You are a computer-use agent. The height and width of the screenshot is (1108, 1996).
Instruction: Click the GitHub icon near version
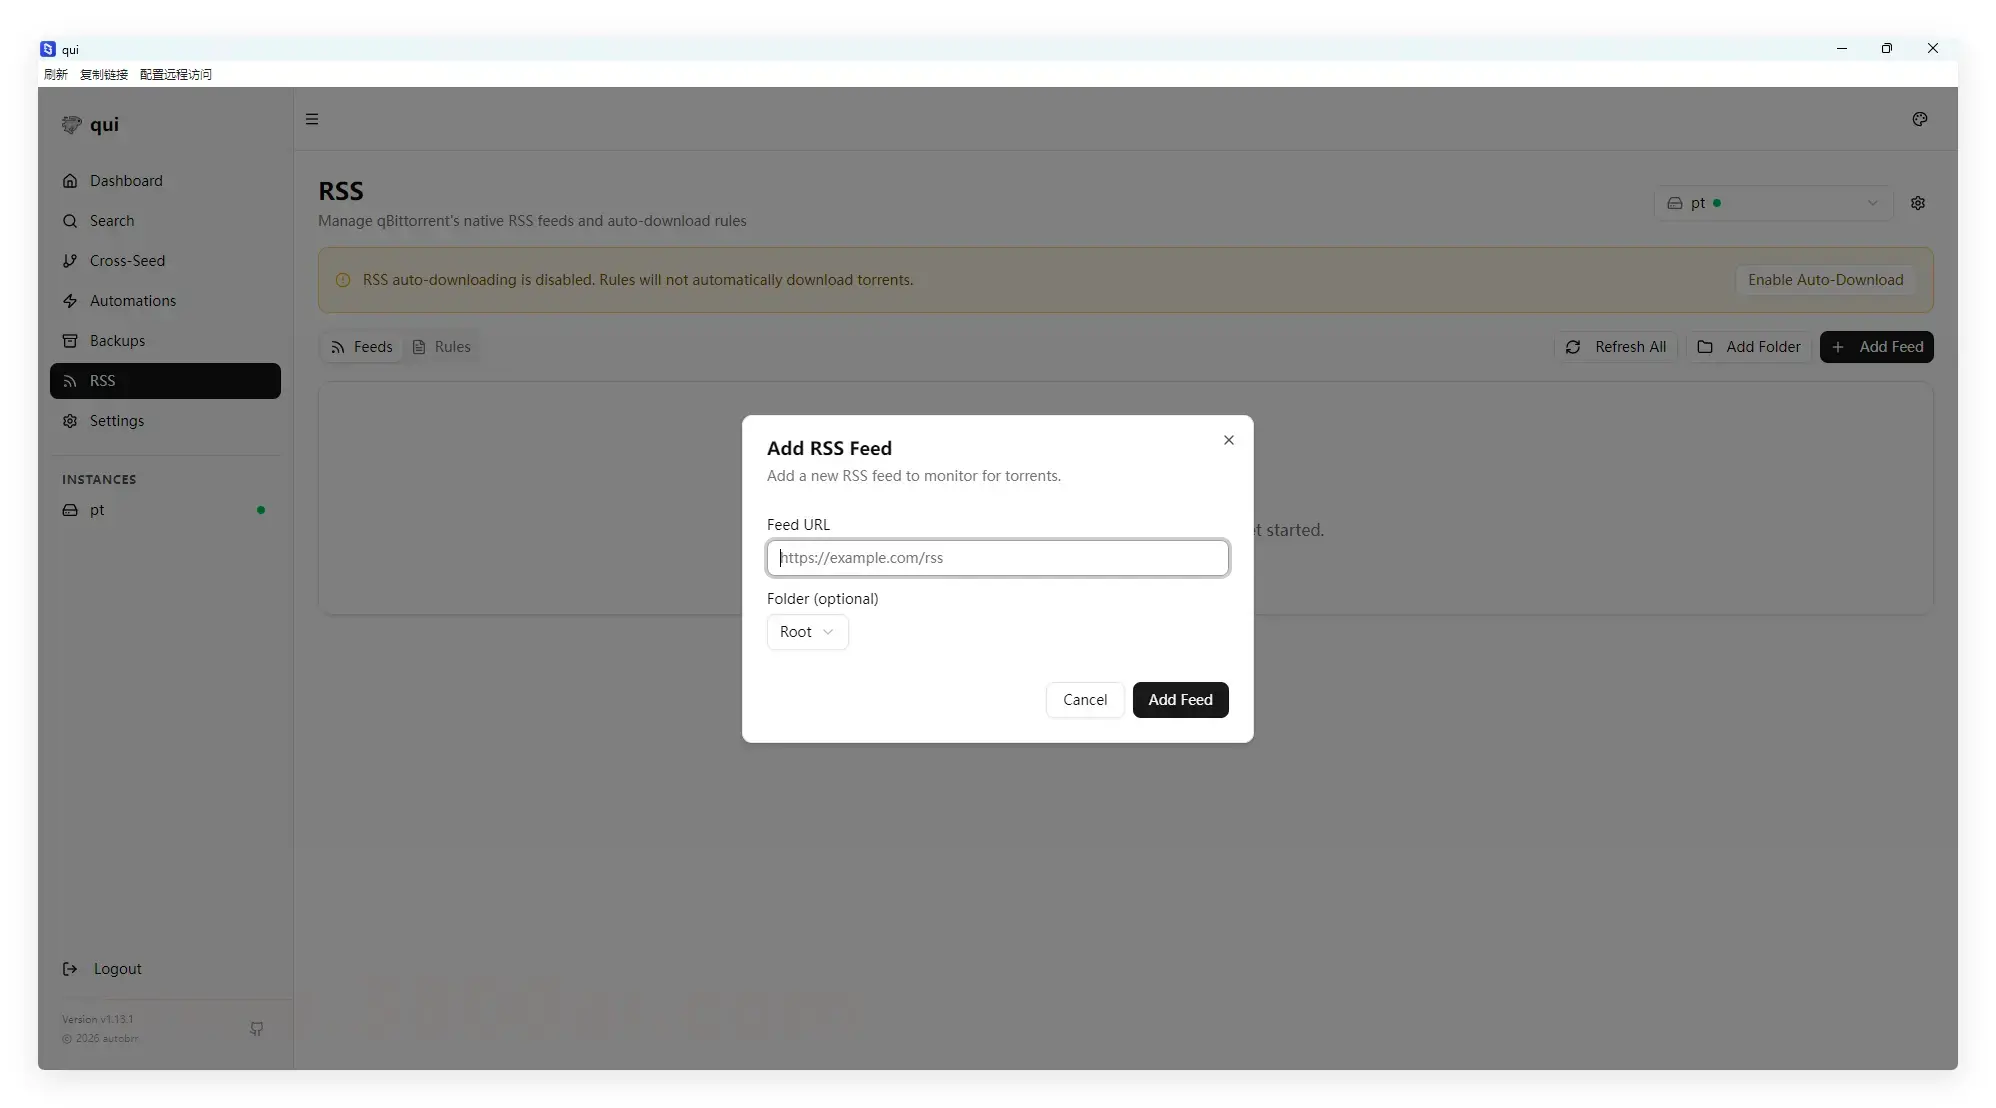point(256,1028)
